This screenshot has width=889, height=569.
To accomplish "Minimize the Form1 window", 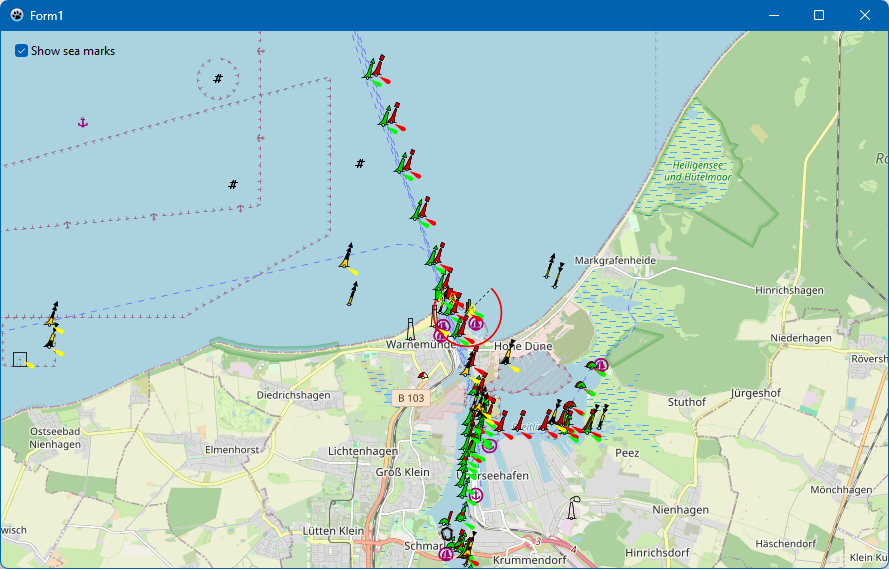I will coord(773,15).
